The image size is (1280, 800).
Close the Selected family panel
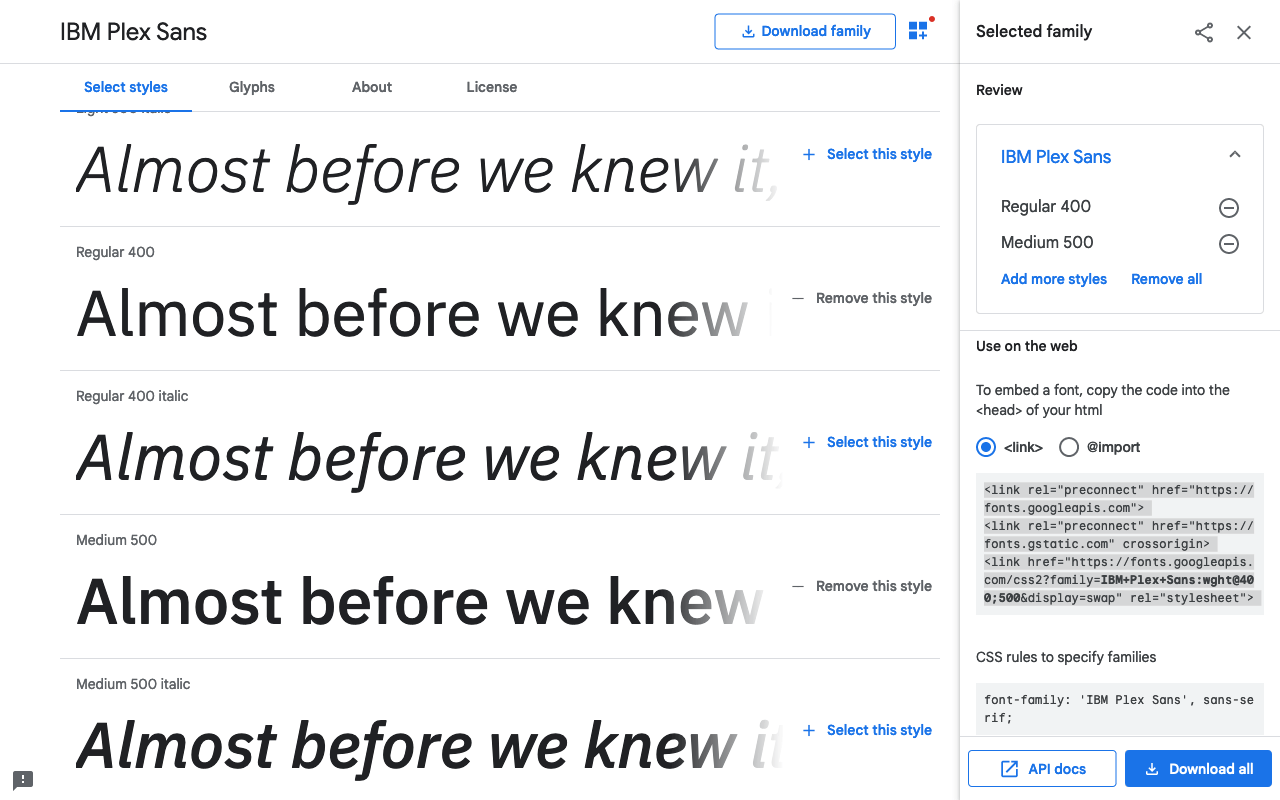[1244, 32]
